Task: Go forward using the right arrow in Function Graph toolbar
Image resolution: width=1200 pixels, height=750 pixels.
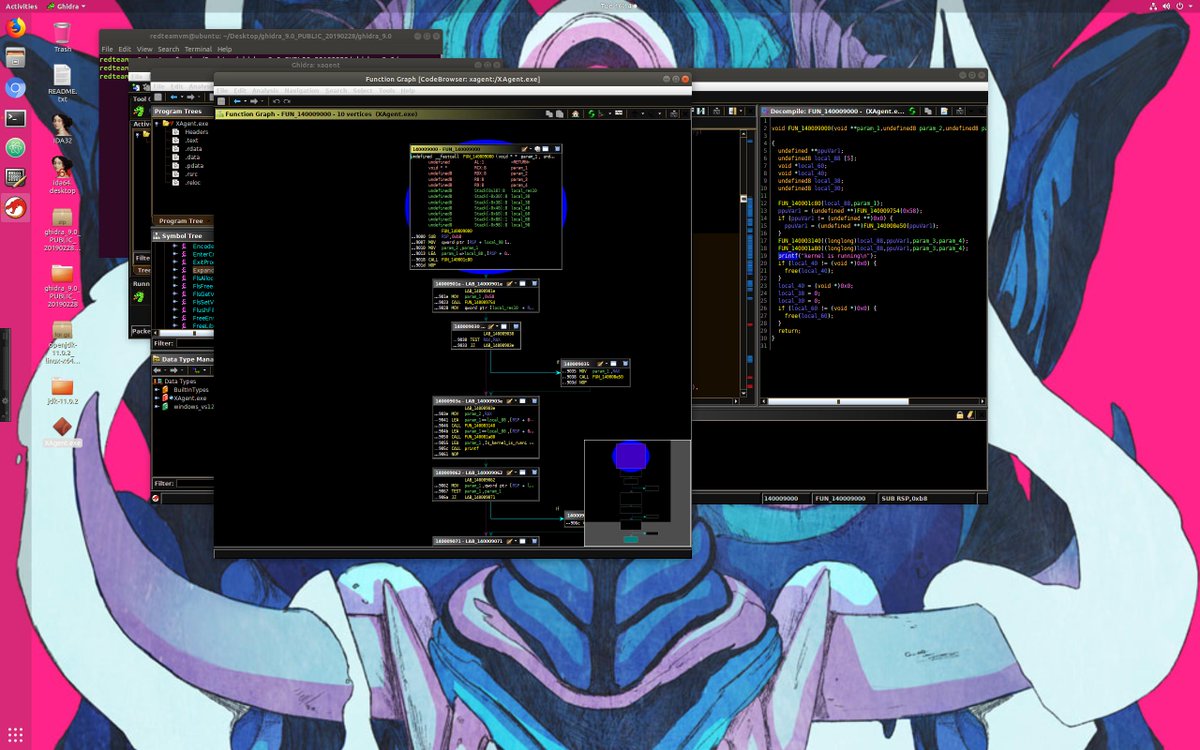Action: click(x=254, y=101)
